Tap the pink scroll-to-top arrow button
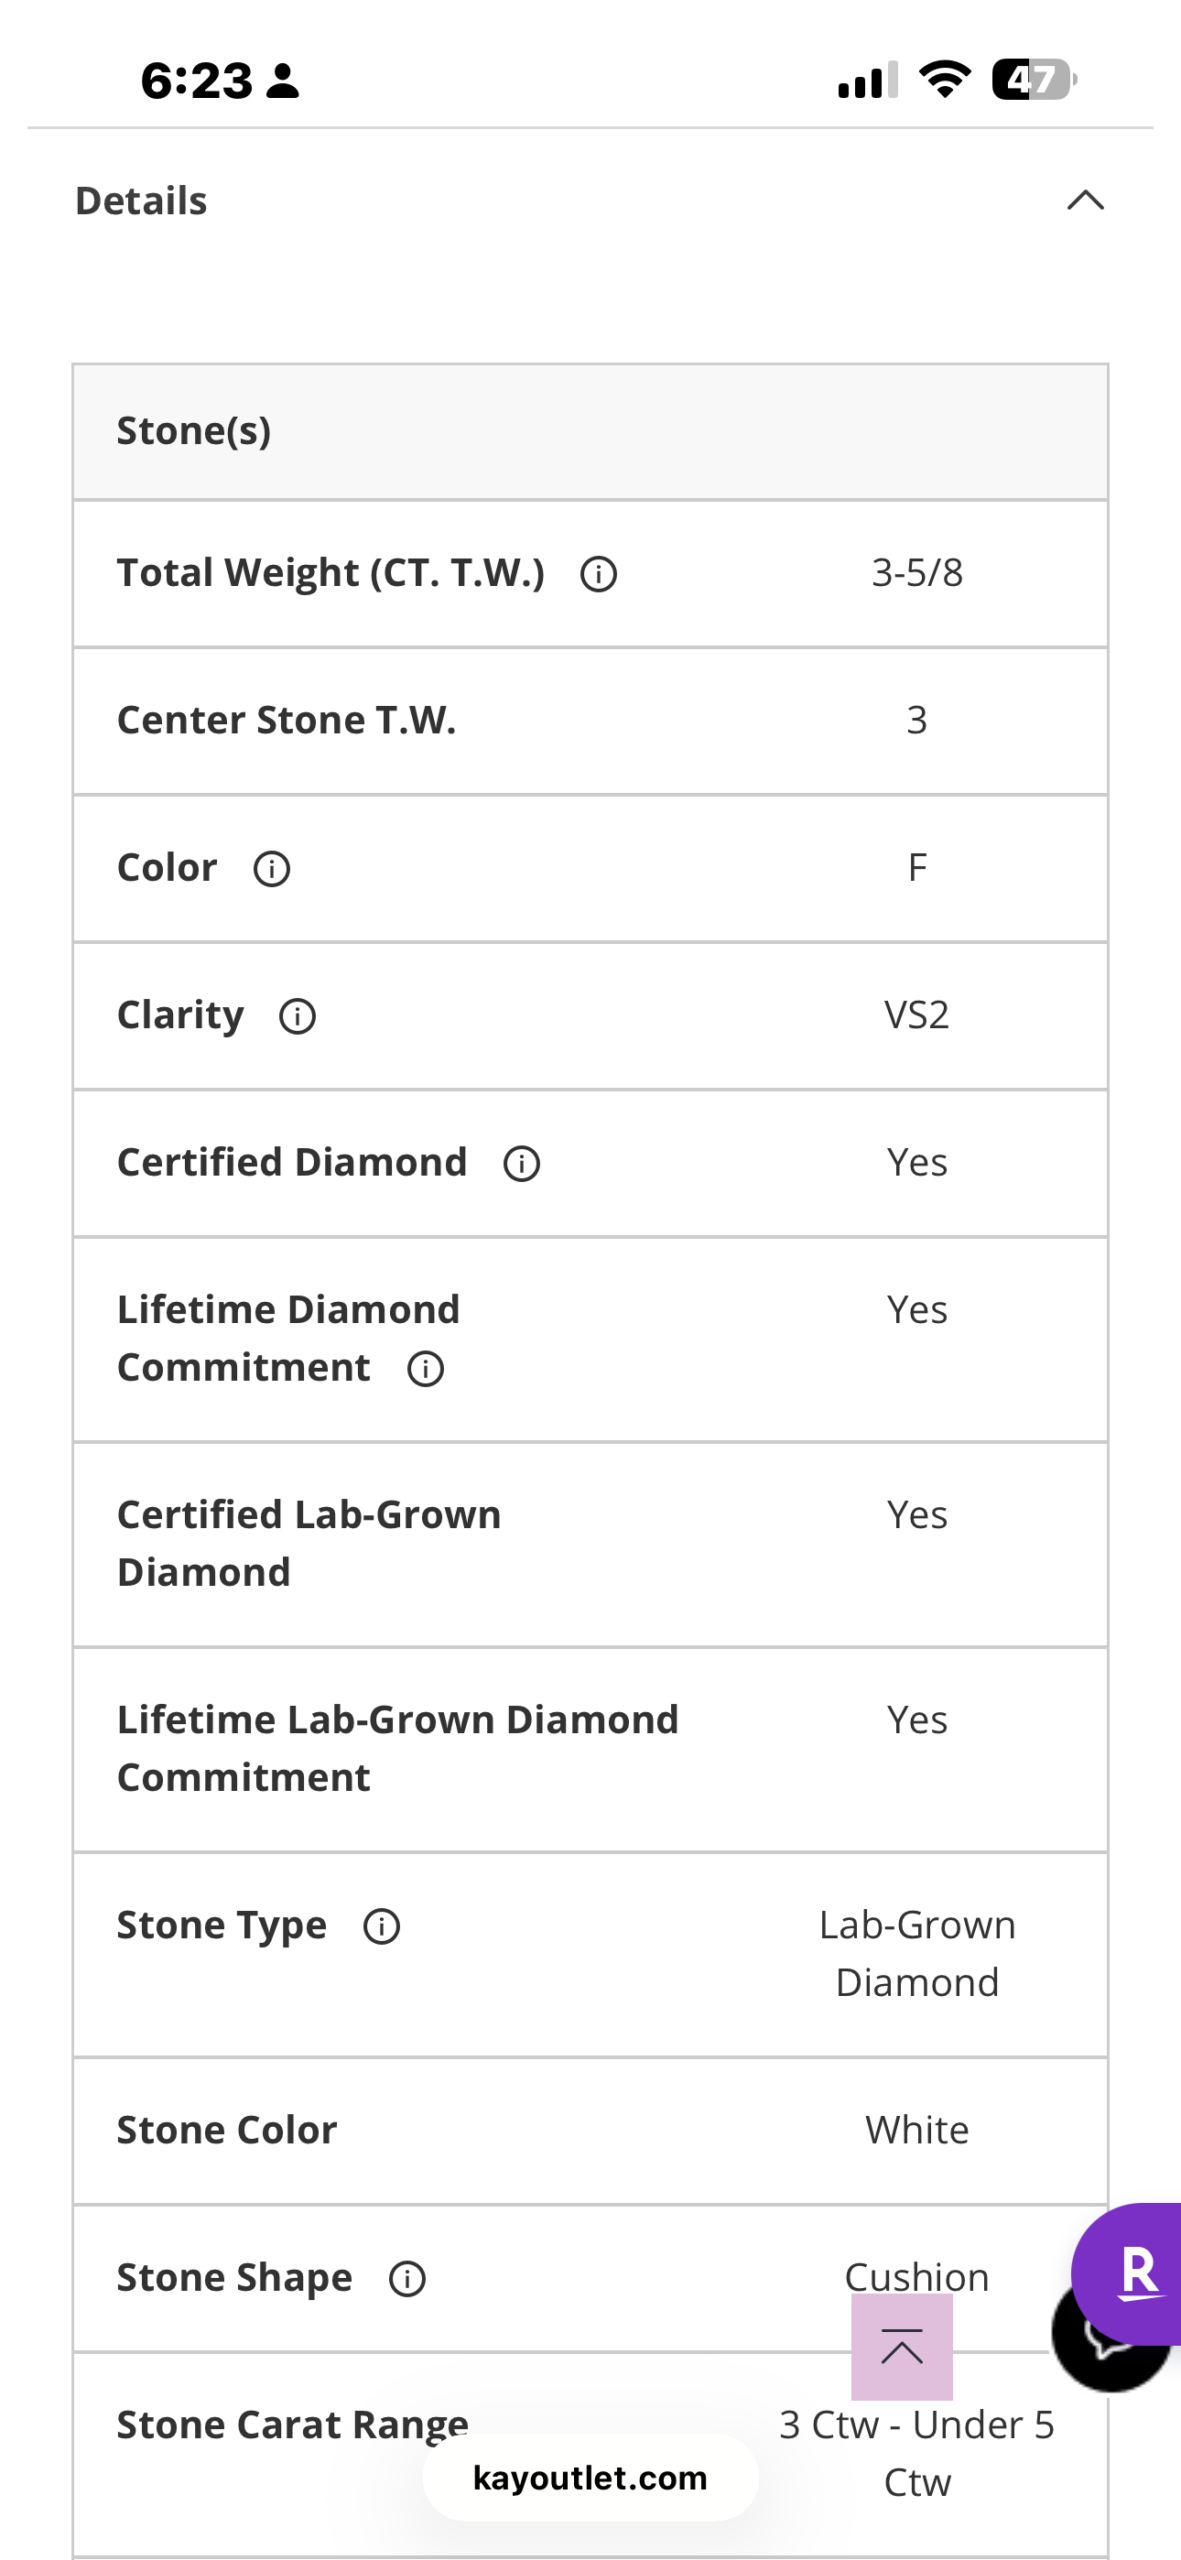1181x2560 pixels. pyautogui.click(x=901, y=2347)
